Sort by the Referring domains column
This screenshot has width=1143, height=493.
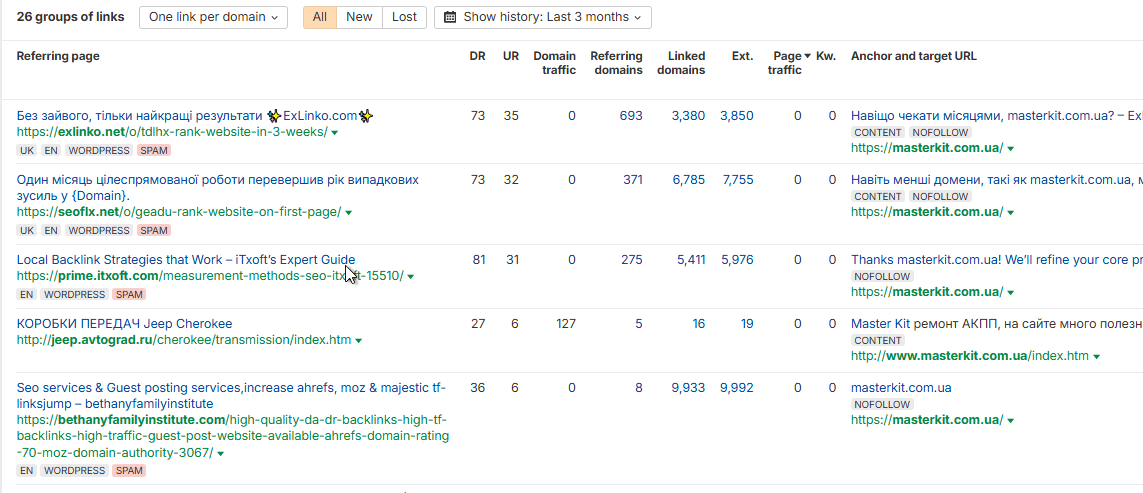pyautogui.click(x=616, y=63)
